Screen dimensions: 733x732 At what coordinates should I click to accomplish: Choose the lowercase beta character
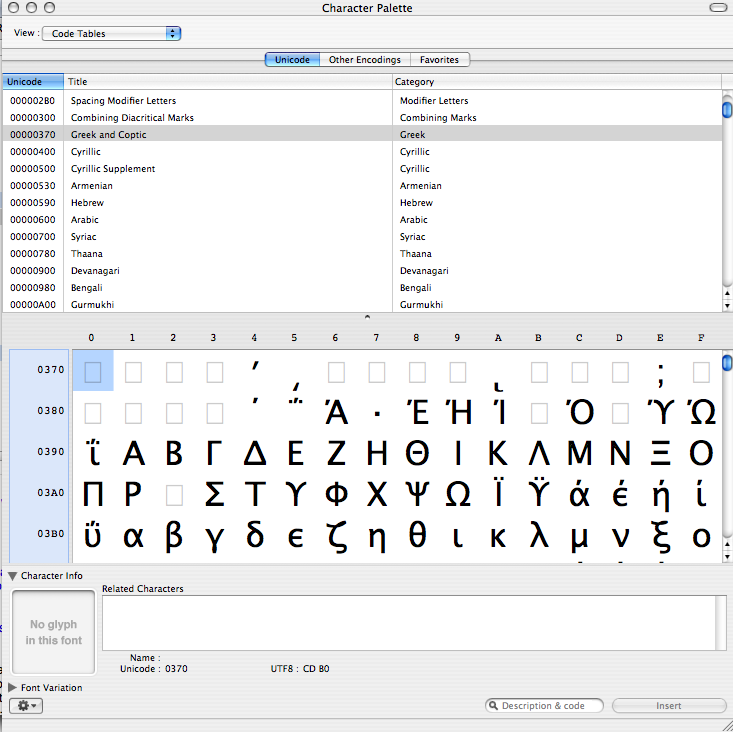click(x=174, y=536)
